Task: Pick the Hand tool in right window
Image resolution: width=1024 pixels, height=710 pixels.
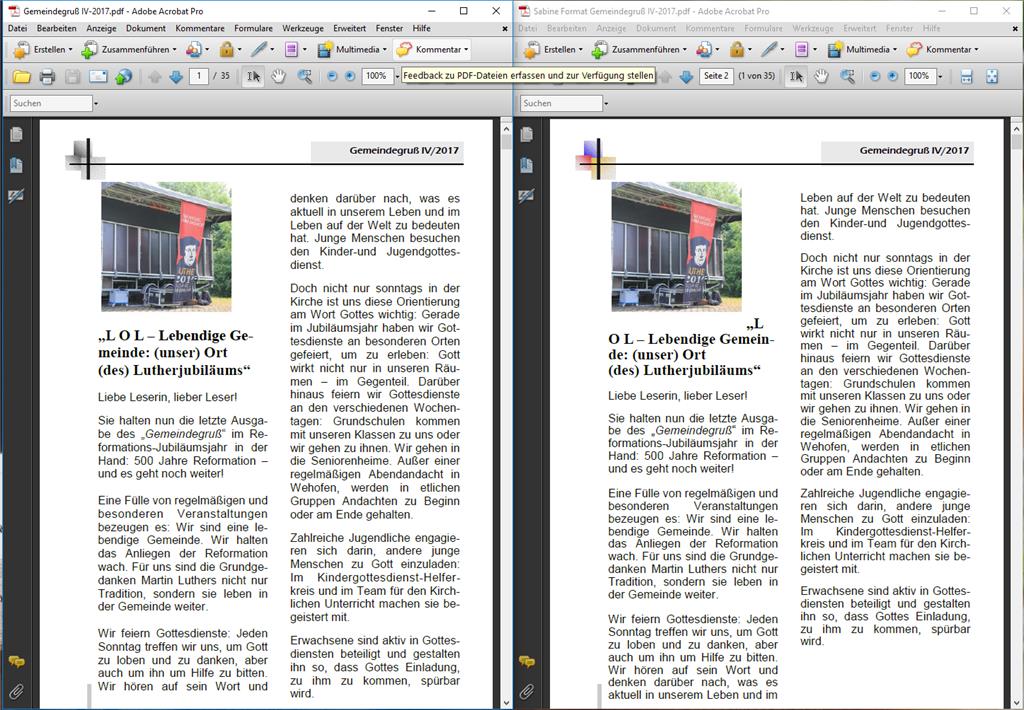Action: coord(821,76)
